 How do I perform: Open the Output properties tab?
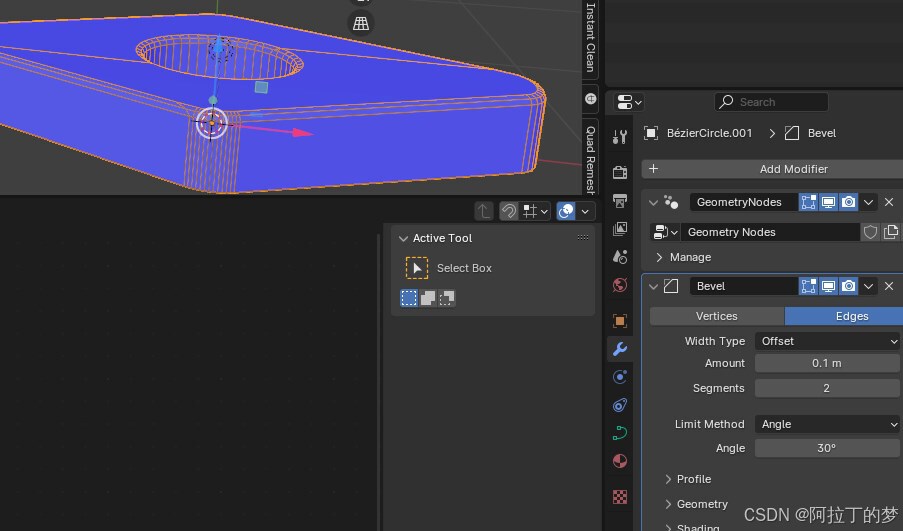[x=620, y=201]
